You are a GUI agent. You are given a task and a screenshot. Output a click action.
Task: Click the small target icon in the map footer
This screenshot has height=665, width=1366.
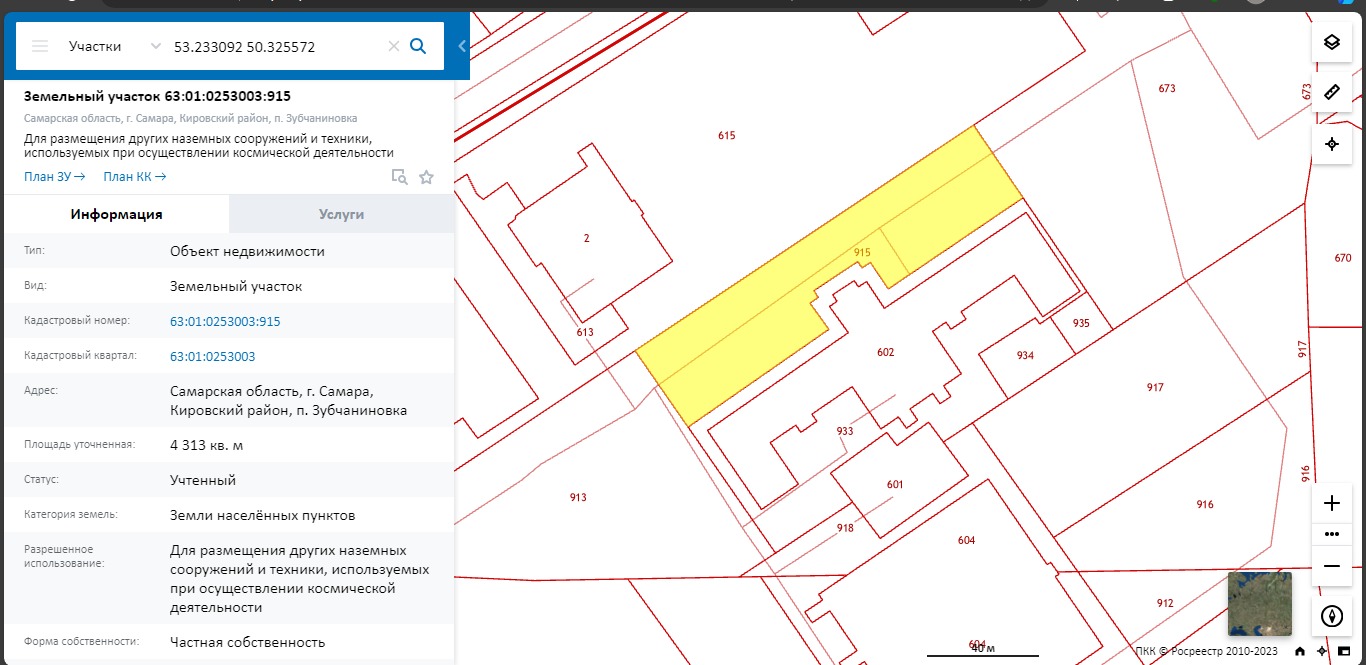[1322, 651]
